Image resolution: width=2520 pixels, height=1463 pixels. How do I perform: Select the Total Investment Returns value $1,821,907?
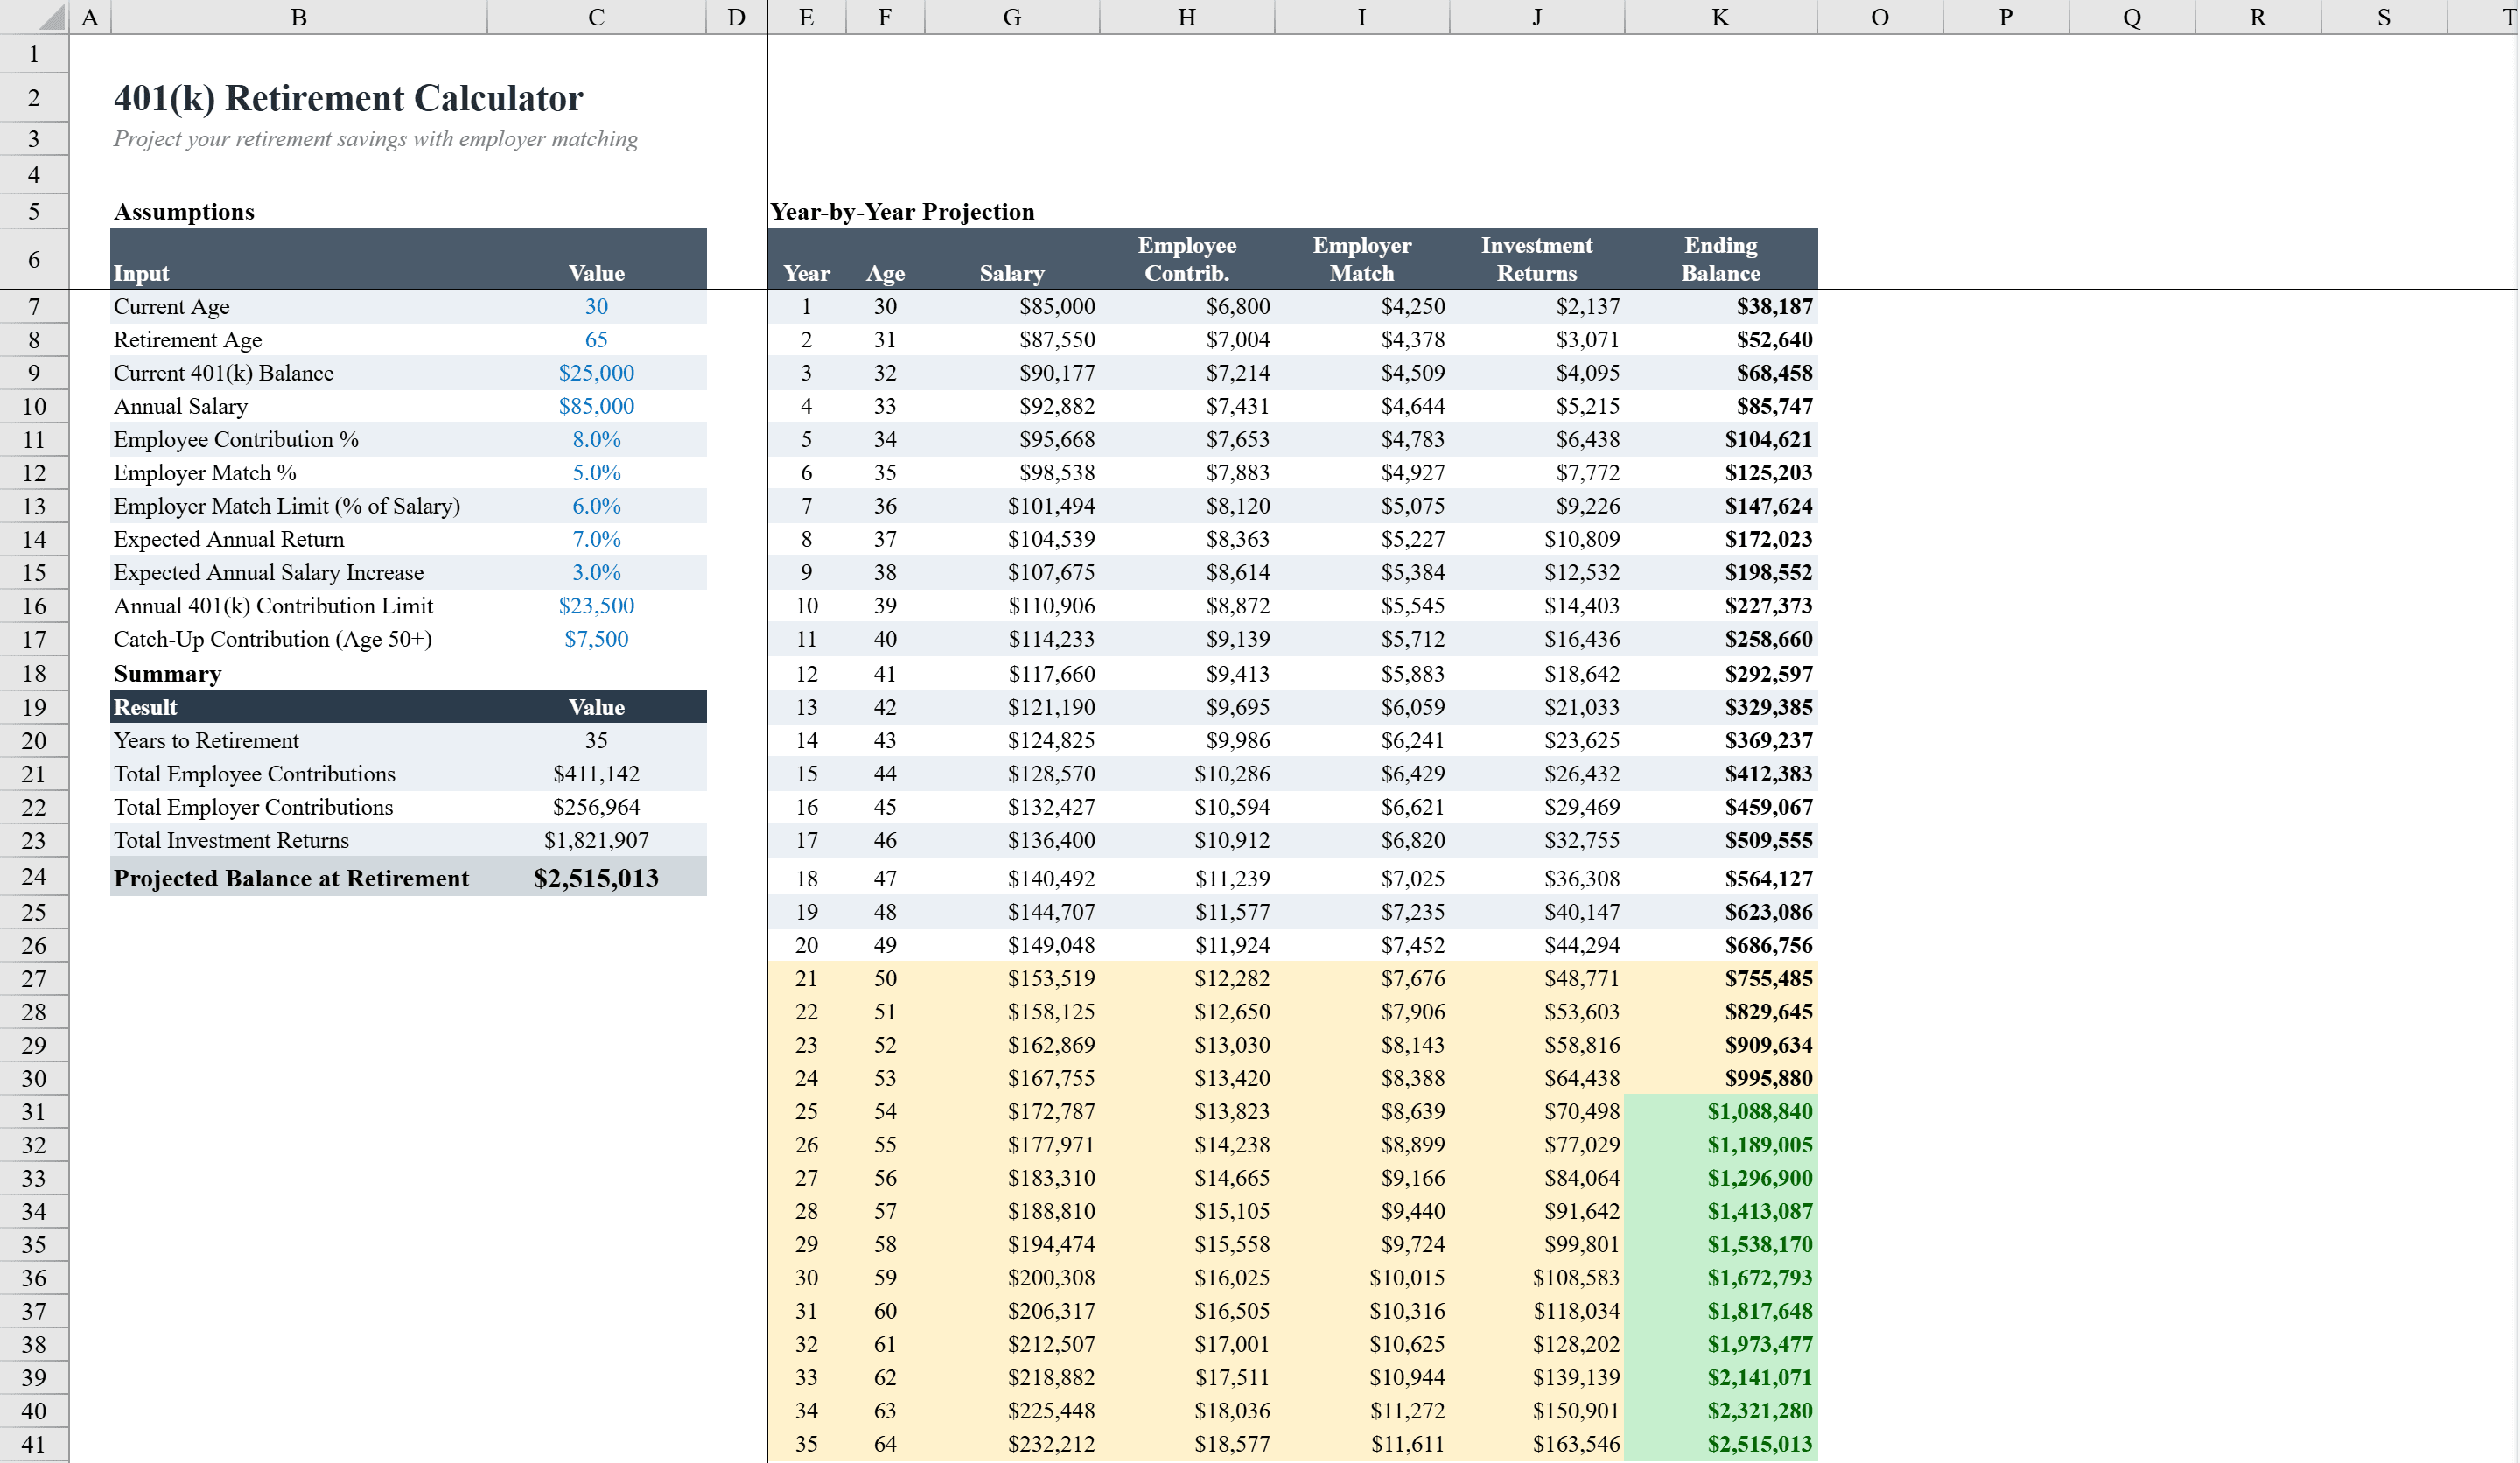[596, 840]
